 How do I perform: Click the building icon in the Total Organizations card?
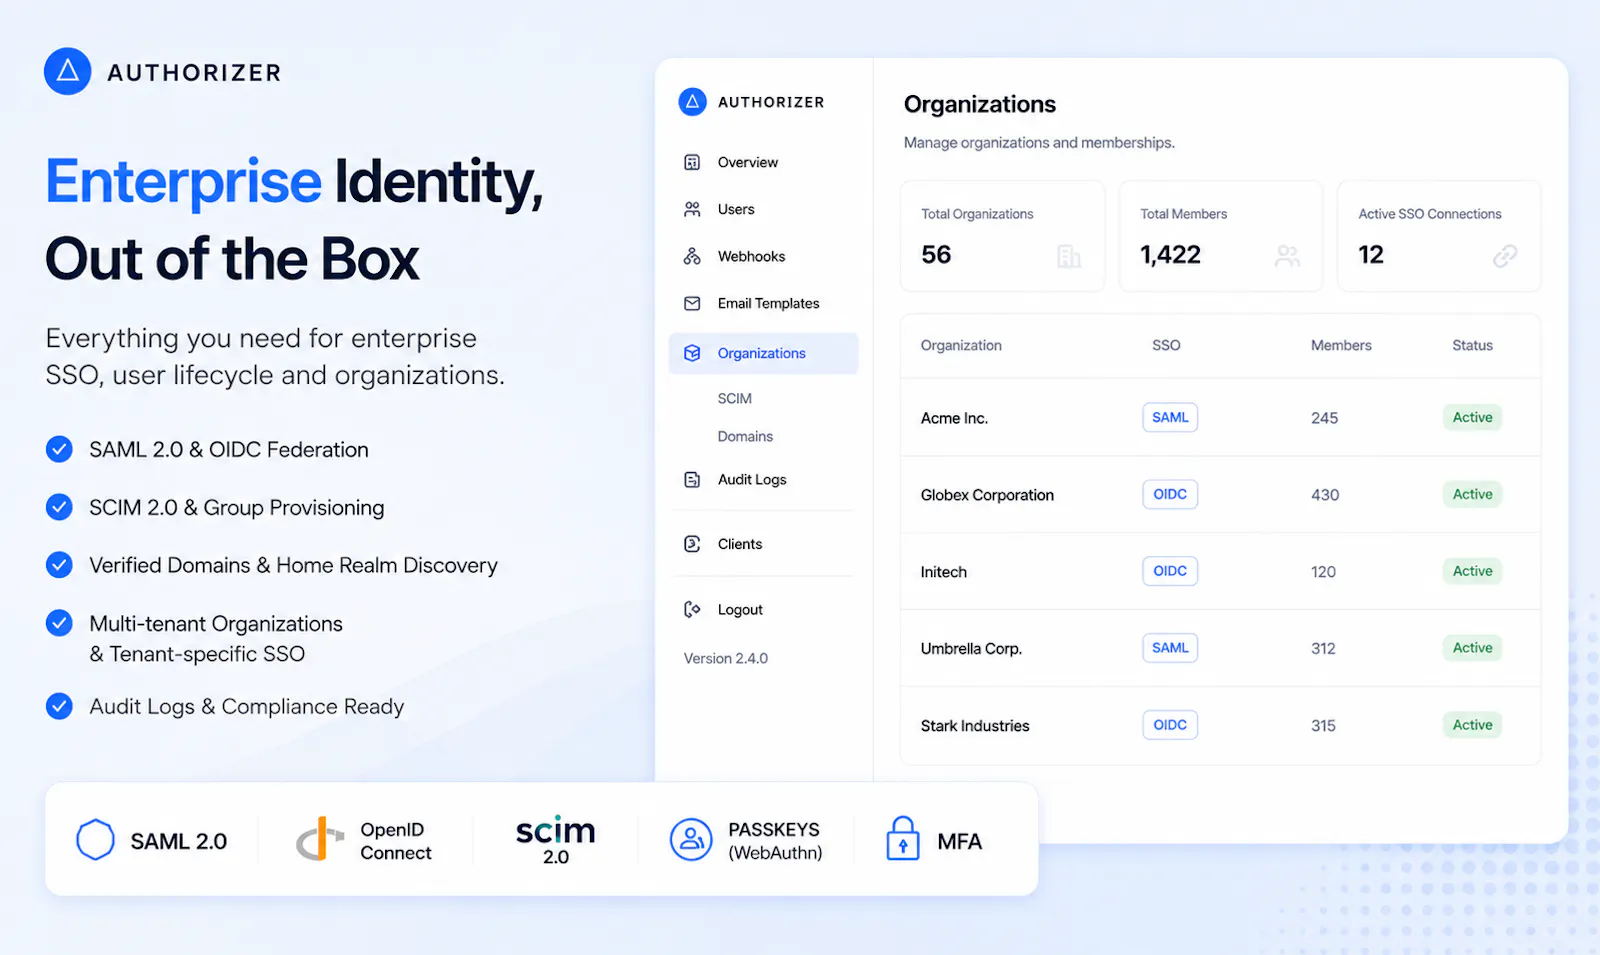click(1069, 257)
